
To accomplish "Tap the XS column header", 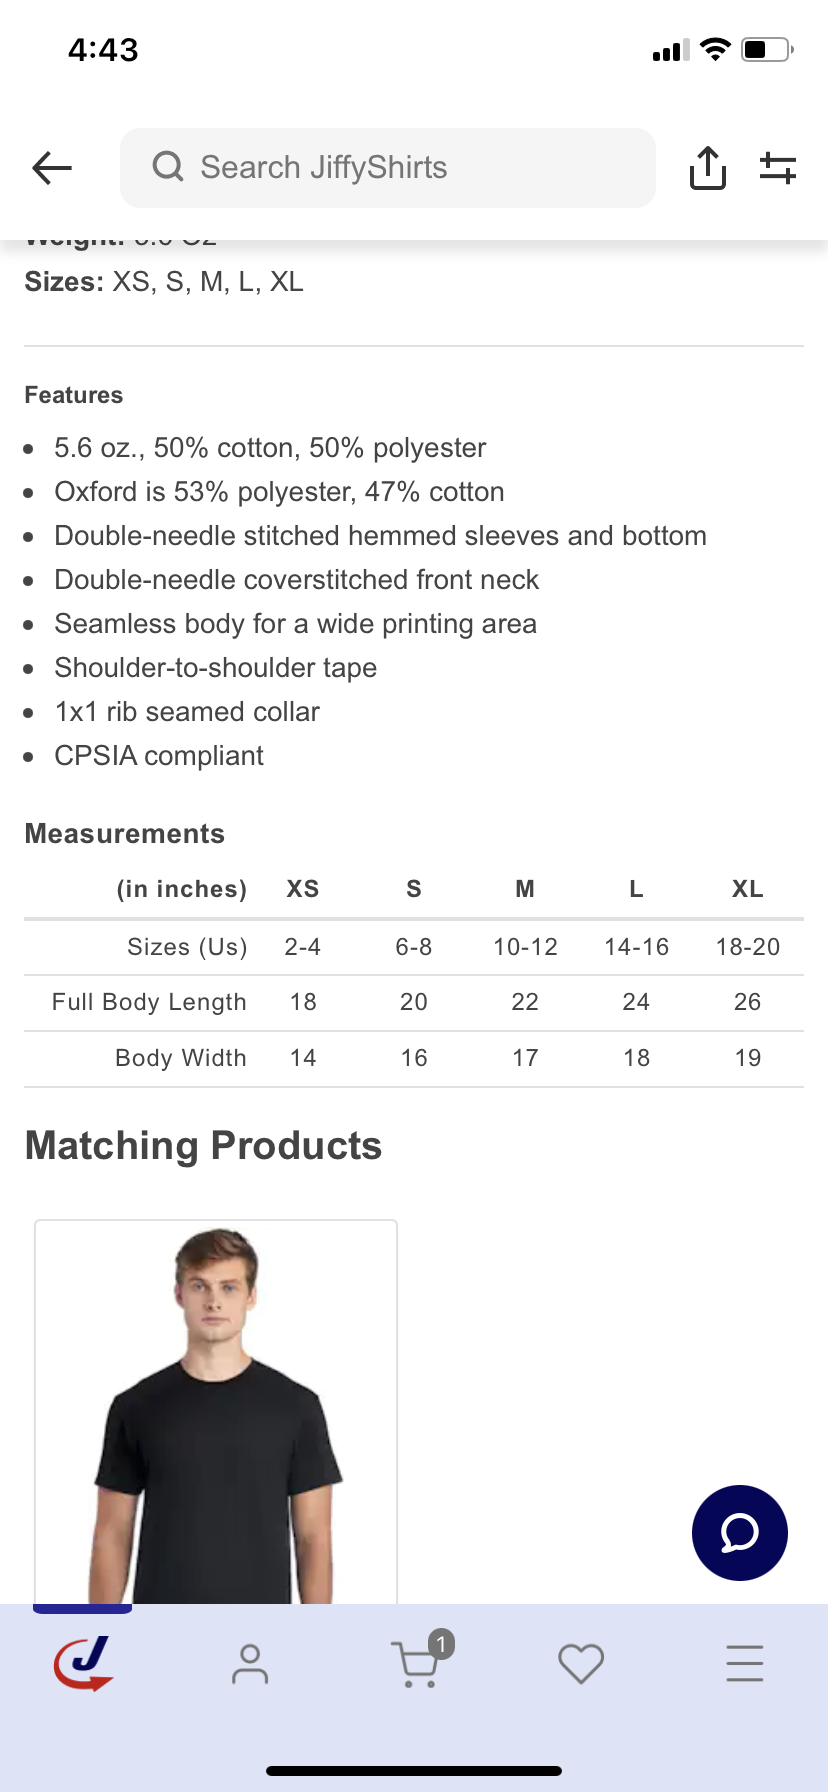I will (x=303, y=889).
